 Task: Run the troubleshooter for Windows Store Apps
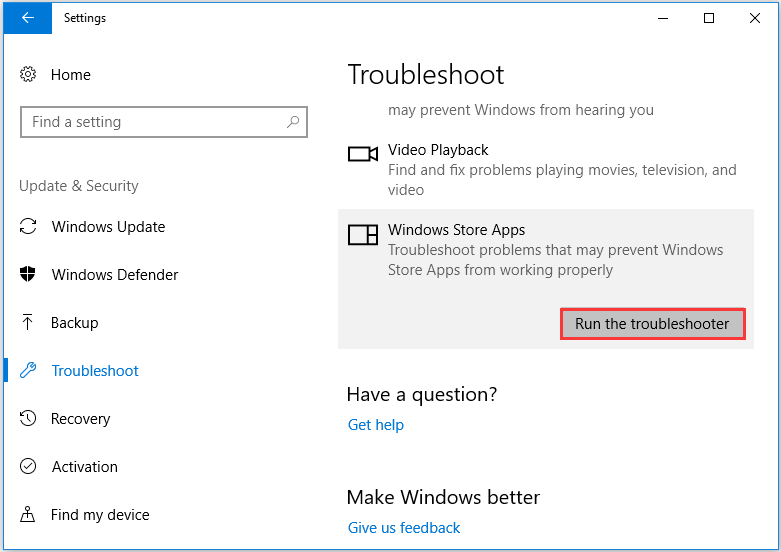point(652,324)
